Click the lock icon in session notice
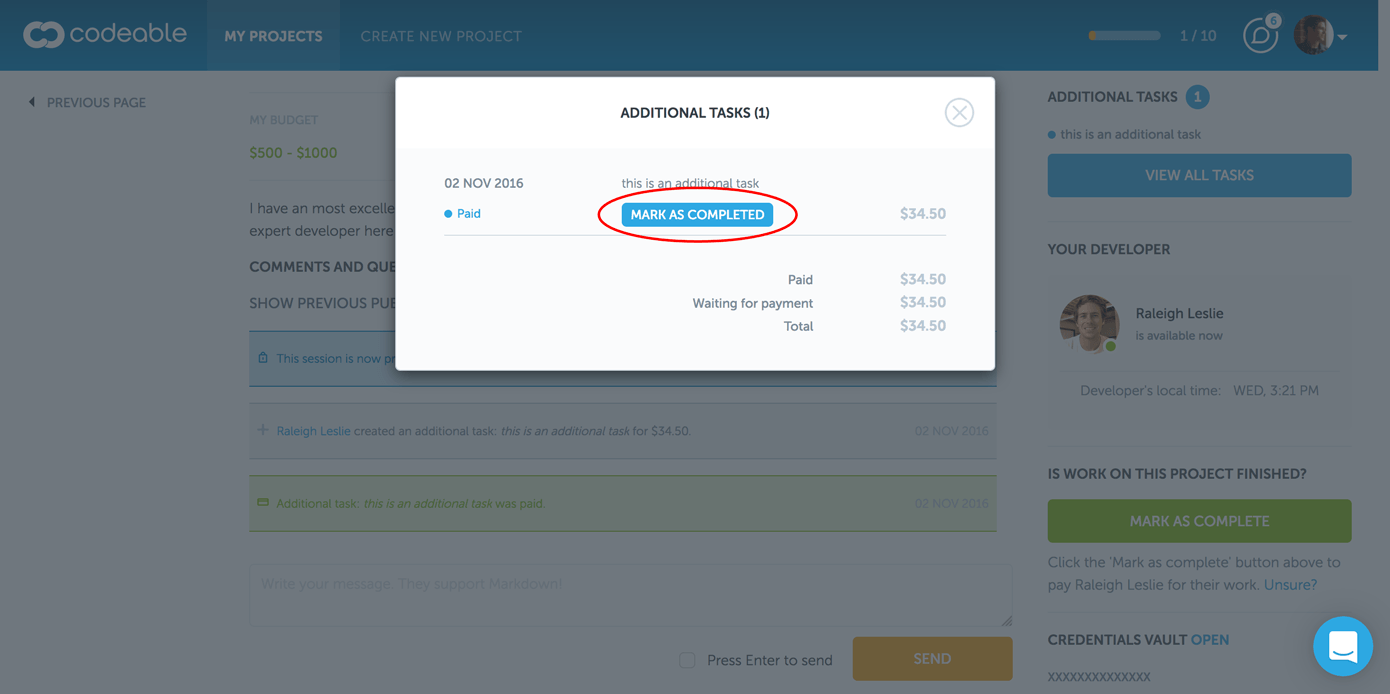1390x694 pixels. point(263,357)
